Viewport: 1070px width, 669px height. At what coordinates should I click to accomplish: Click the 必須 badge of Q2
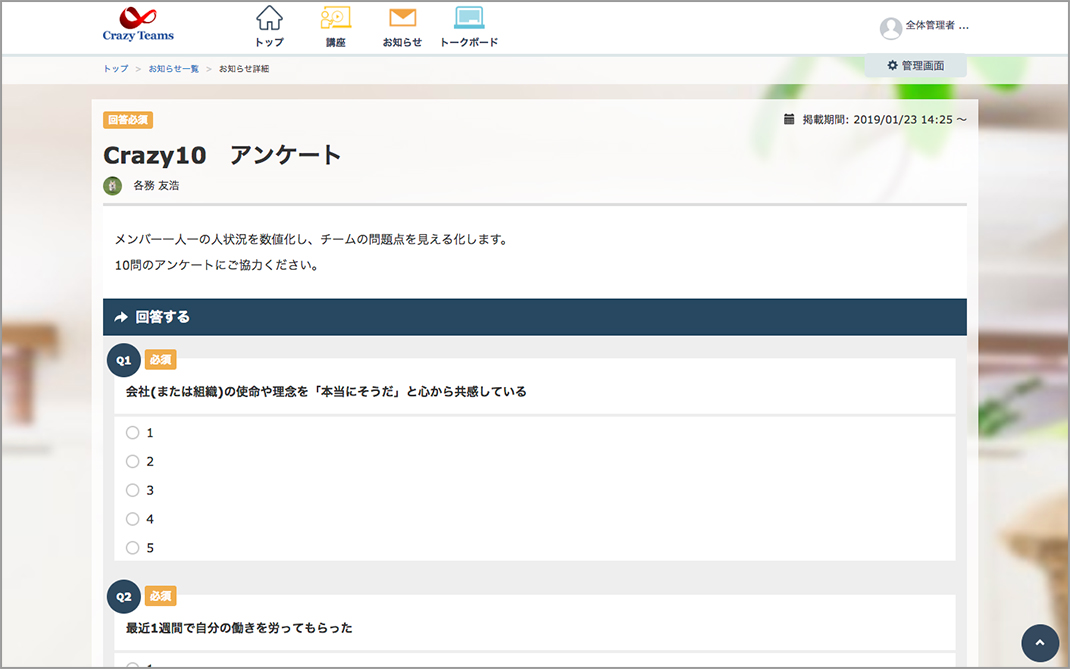[160, 596]
